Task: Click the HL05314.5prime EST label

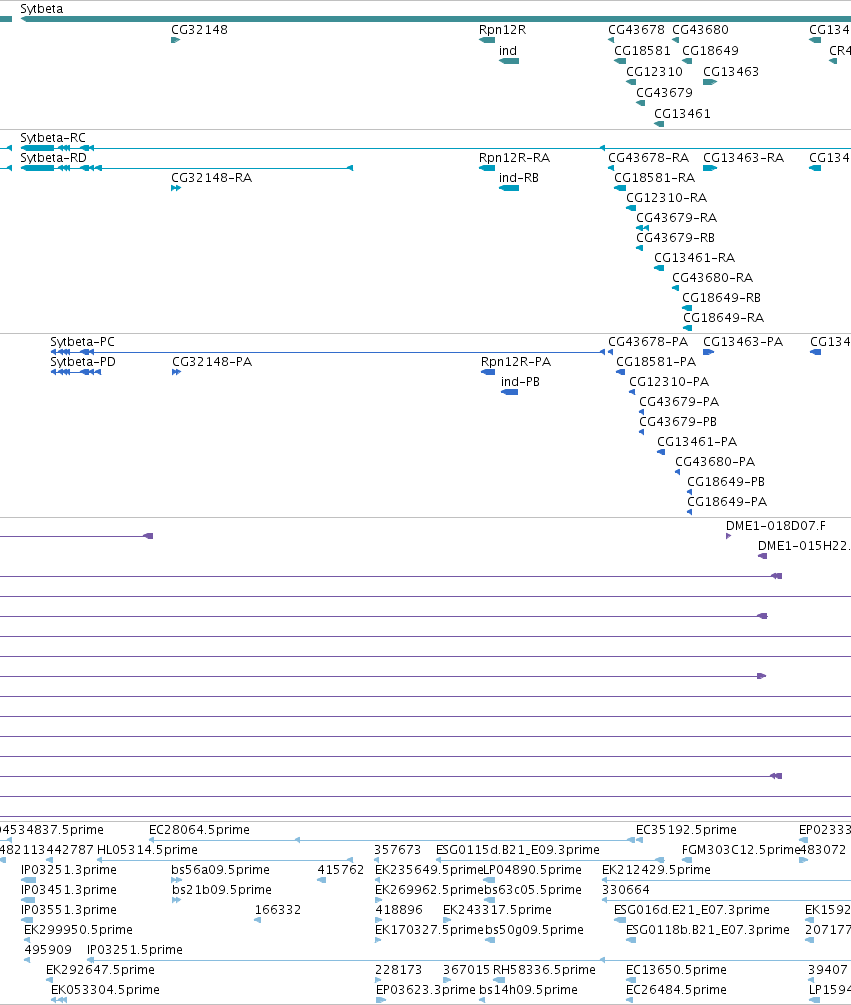Action: tap(147, 850)
